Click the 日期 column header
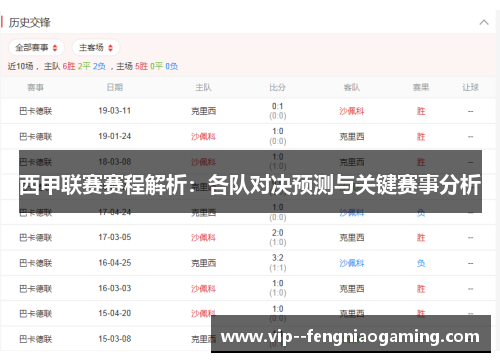 click(115, 88)
